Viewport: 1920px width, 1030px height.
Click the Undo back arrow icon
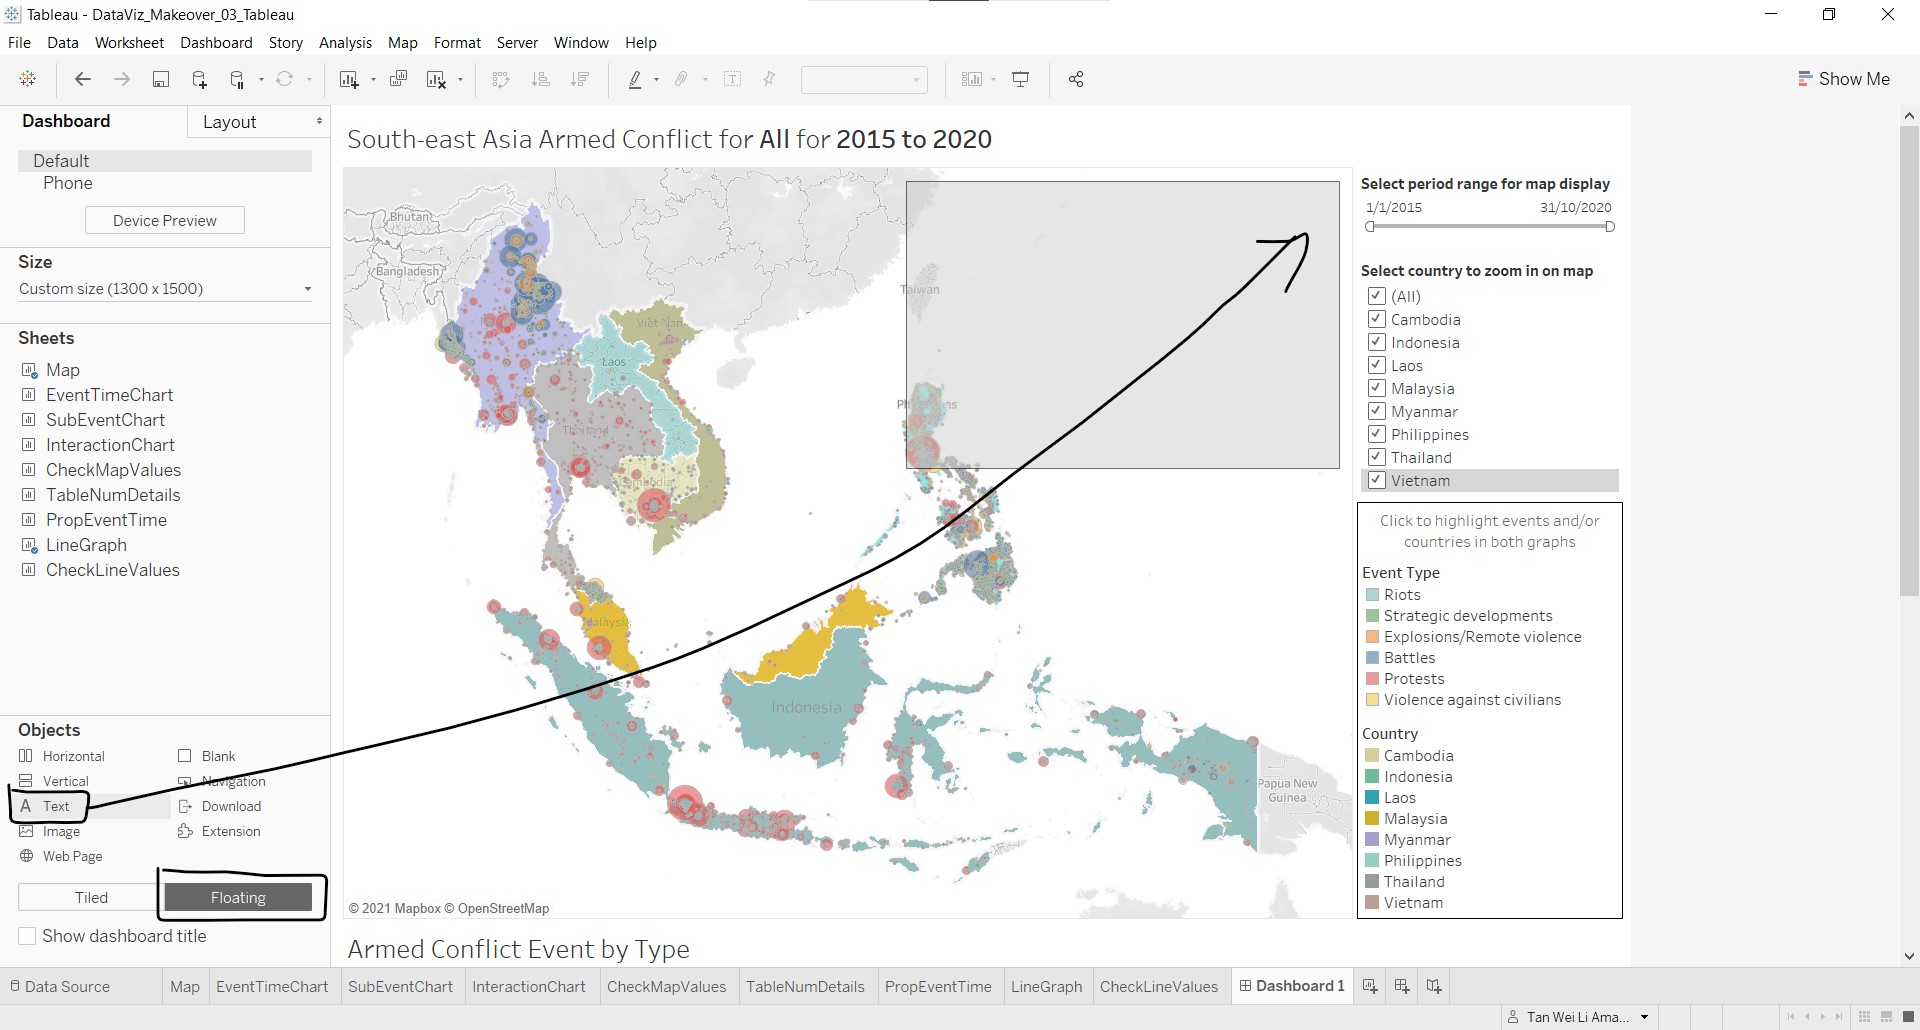[83, 80]
